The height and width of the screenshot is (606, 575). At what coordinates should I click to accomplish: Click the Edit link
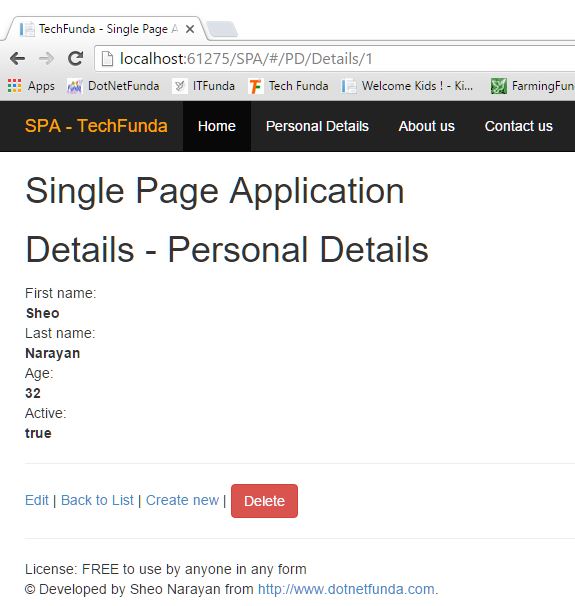tap(37, 500)
